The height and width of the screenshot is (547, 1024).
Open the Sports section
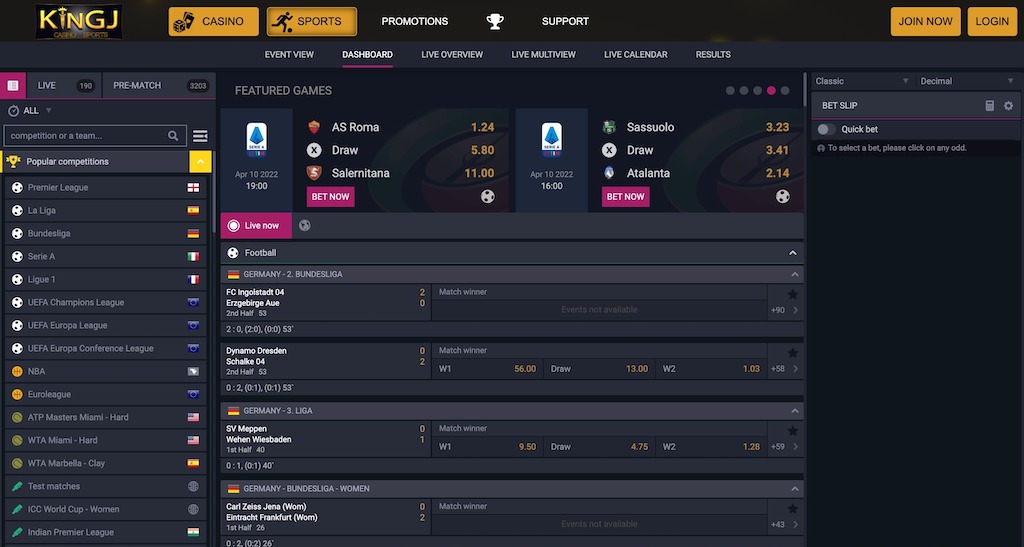click(312, 22)
